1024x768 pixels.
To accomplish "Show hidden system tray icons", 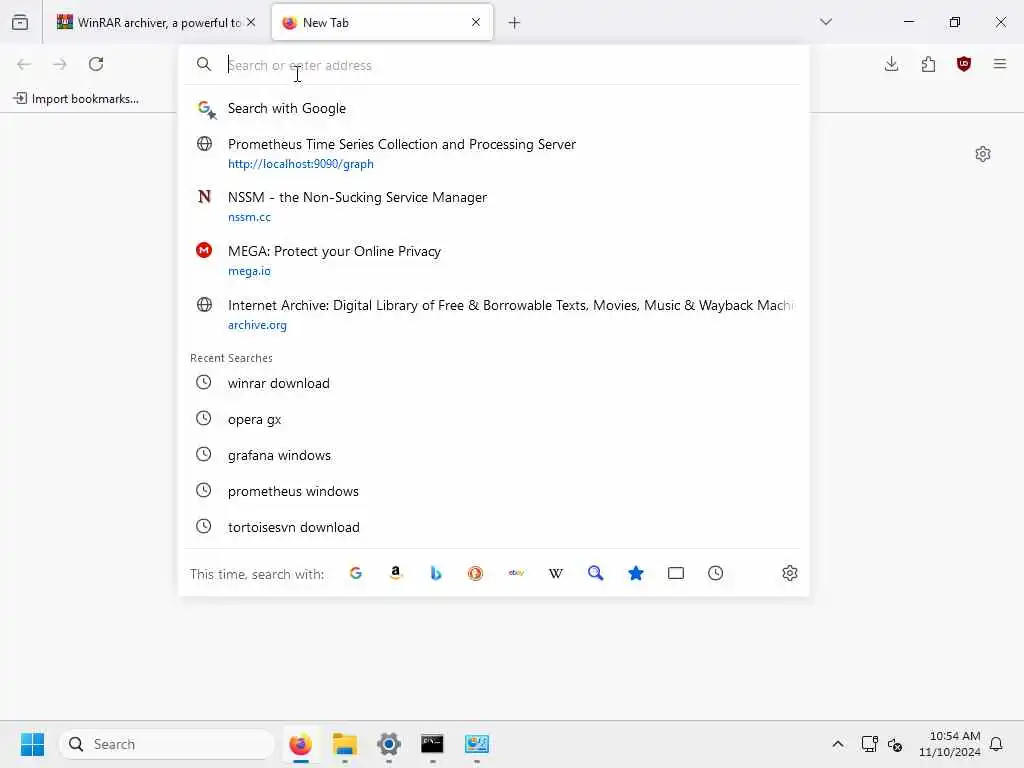I will [838, 744].
